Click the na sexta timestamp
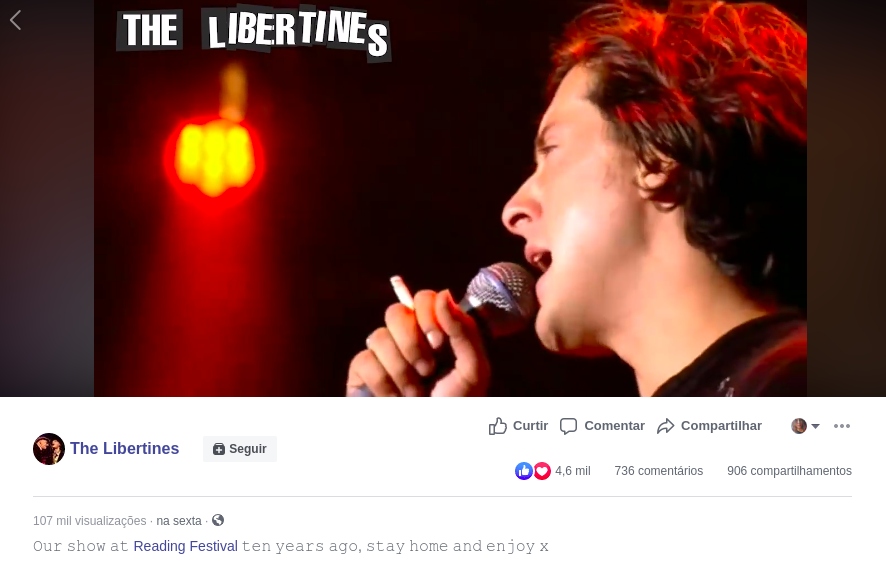 pos(179,520)
